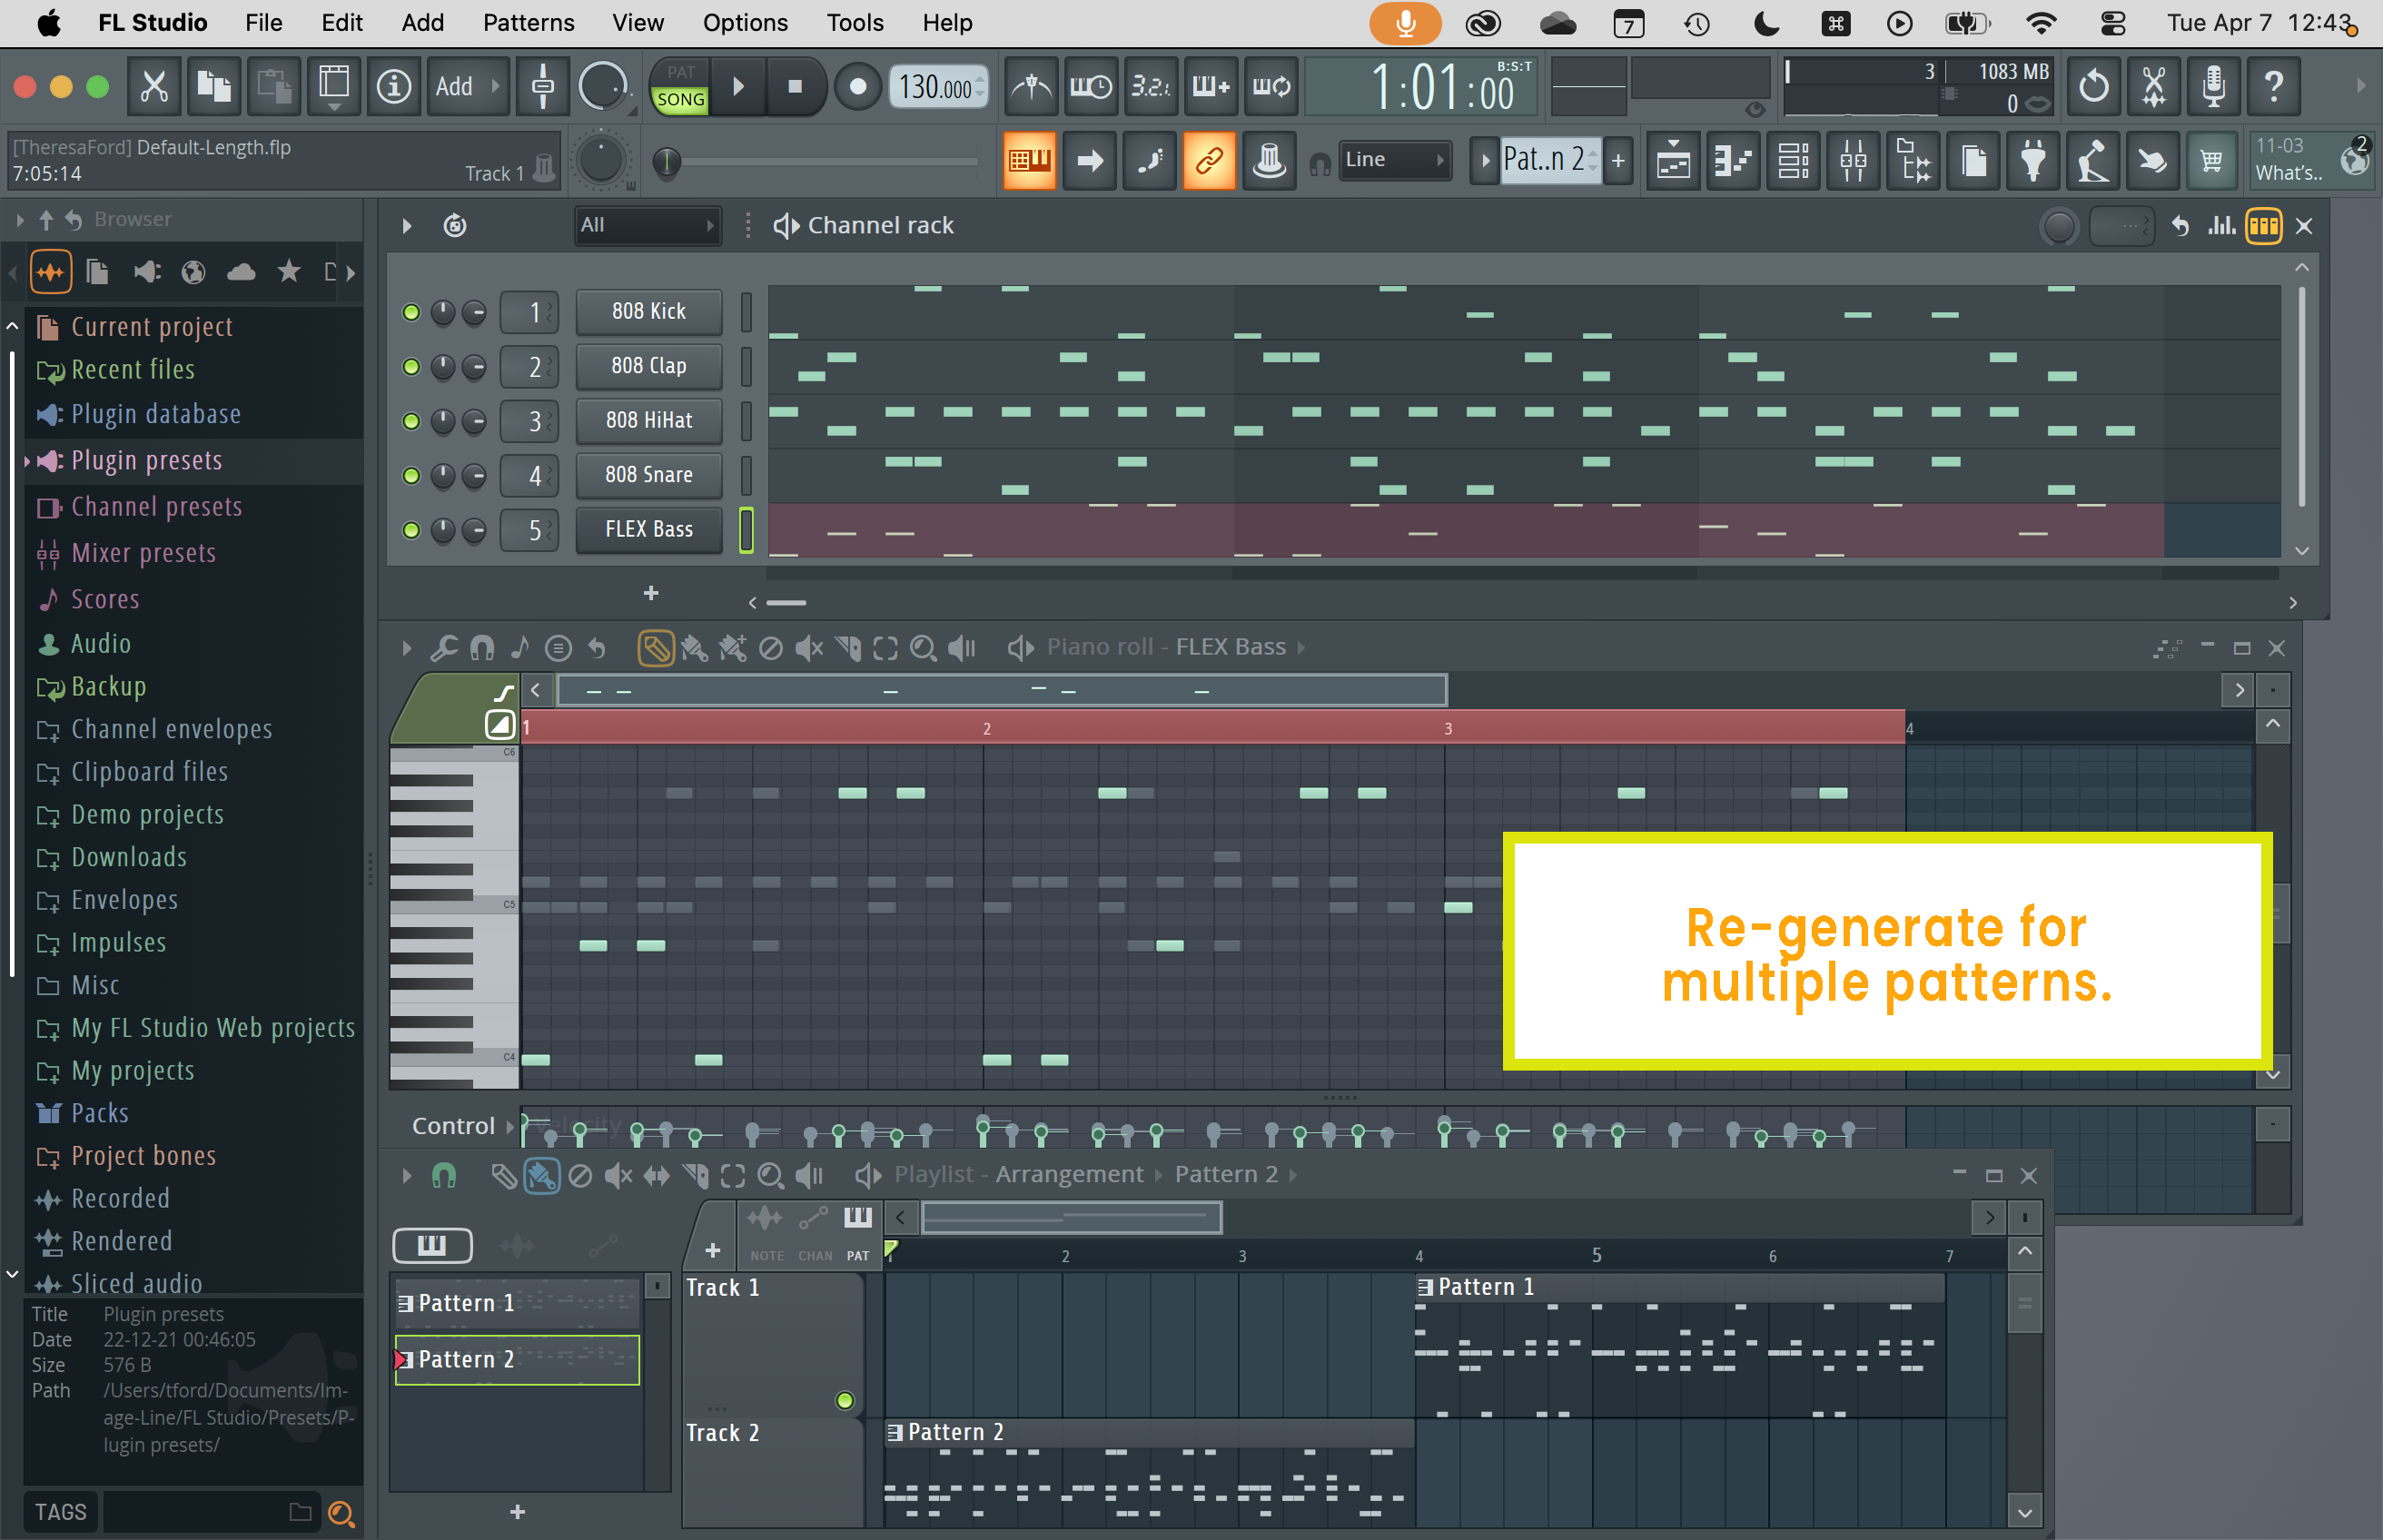This screenshot has width=2383, height=1540.
Task: Select the Draw pencil tool in Piano roll
Action: pos(655,648)
